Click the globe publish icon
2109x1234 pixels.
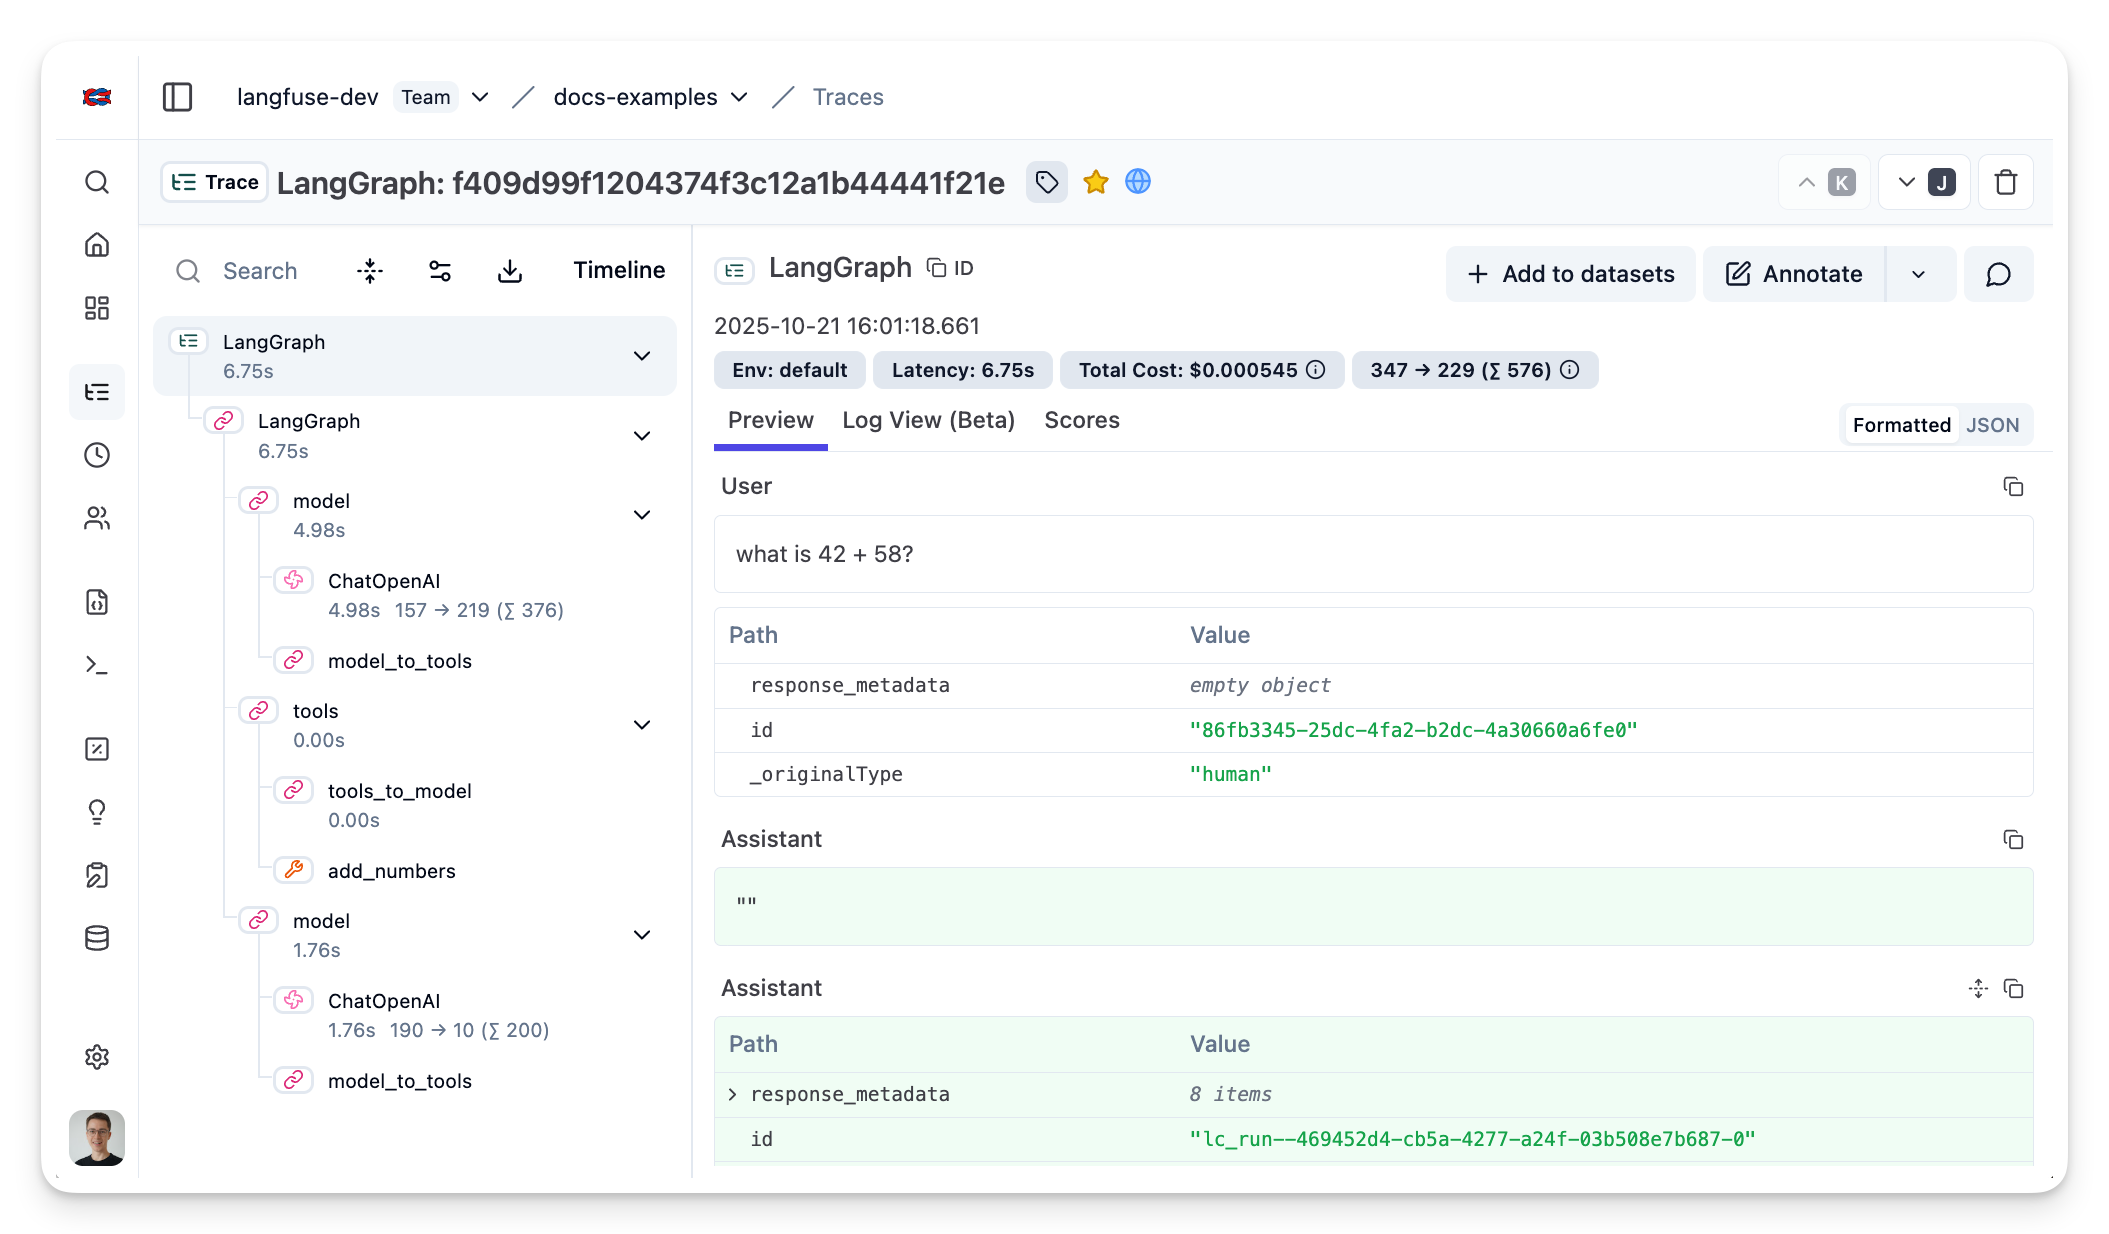click(1138, 182)
